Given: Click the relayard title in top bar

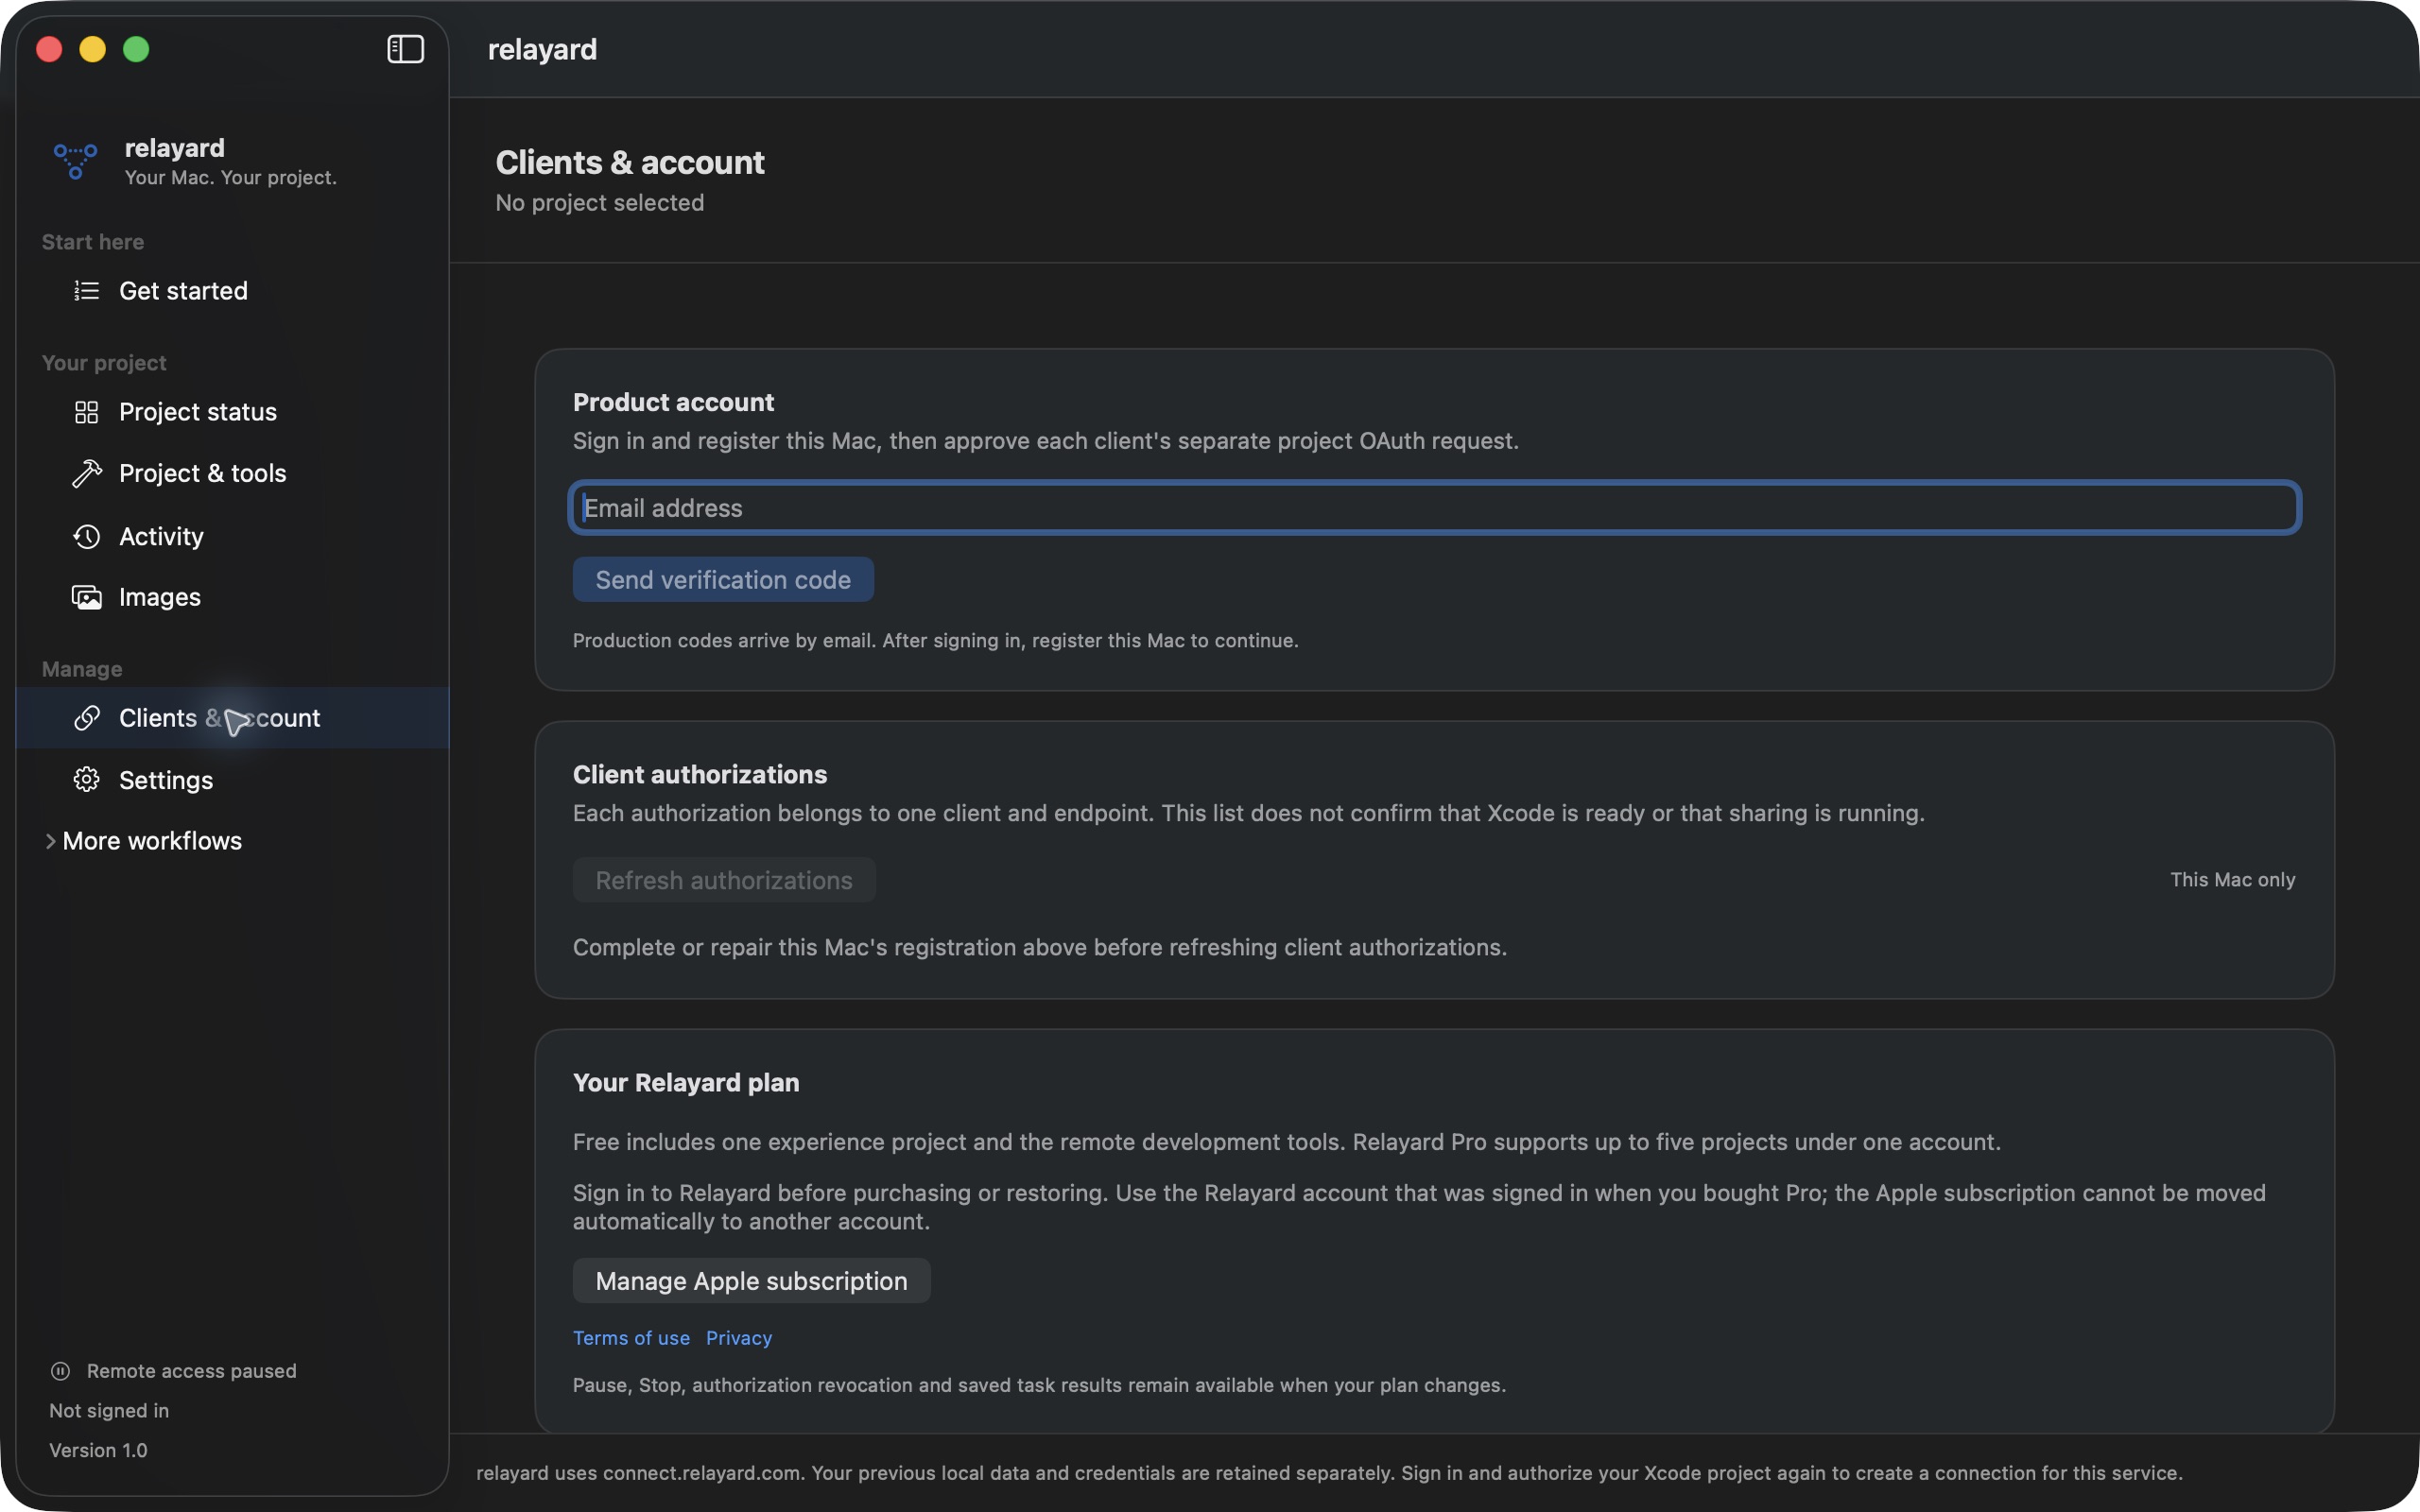Looking at the screenshot, I should pyautogui.click(x=542, y=50).
